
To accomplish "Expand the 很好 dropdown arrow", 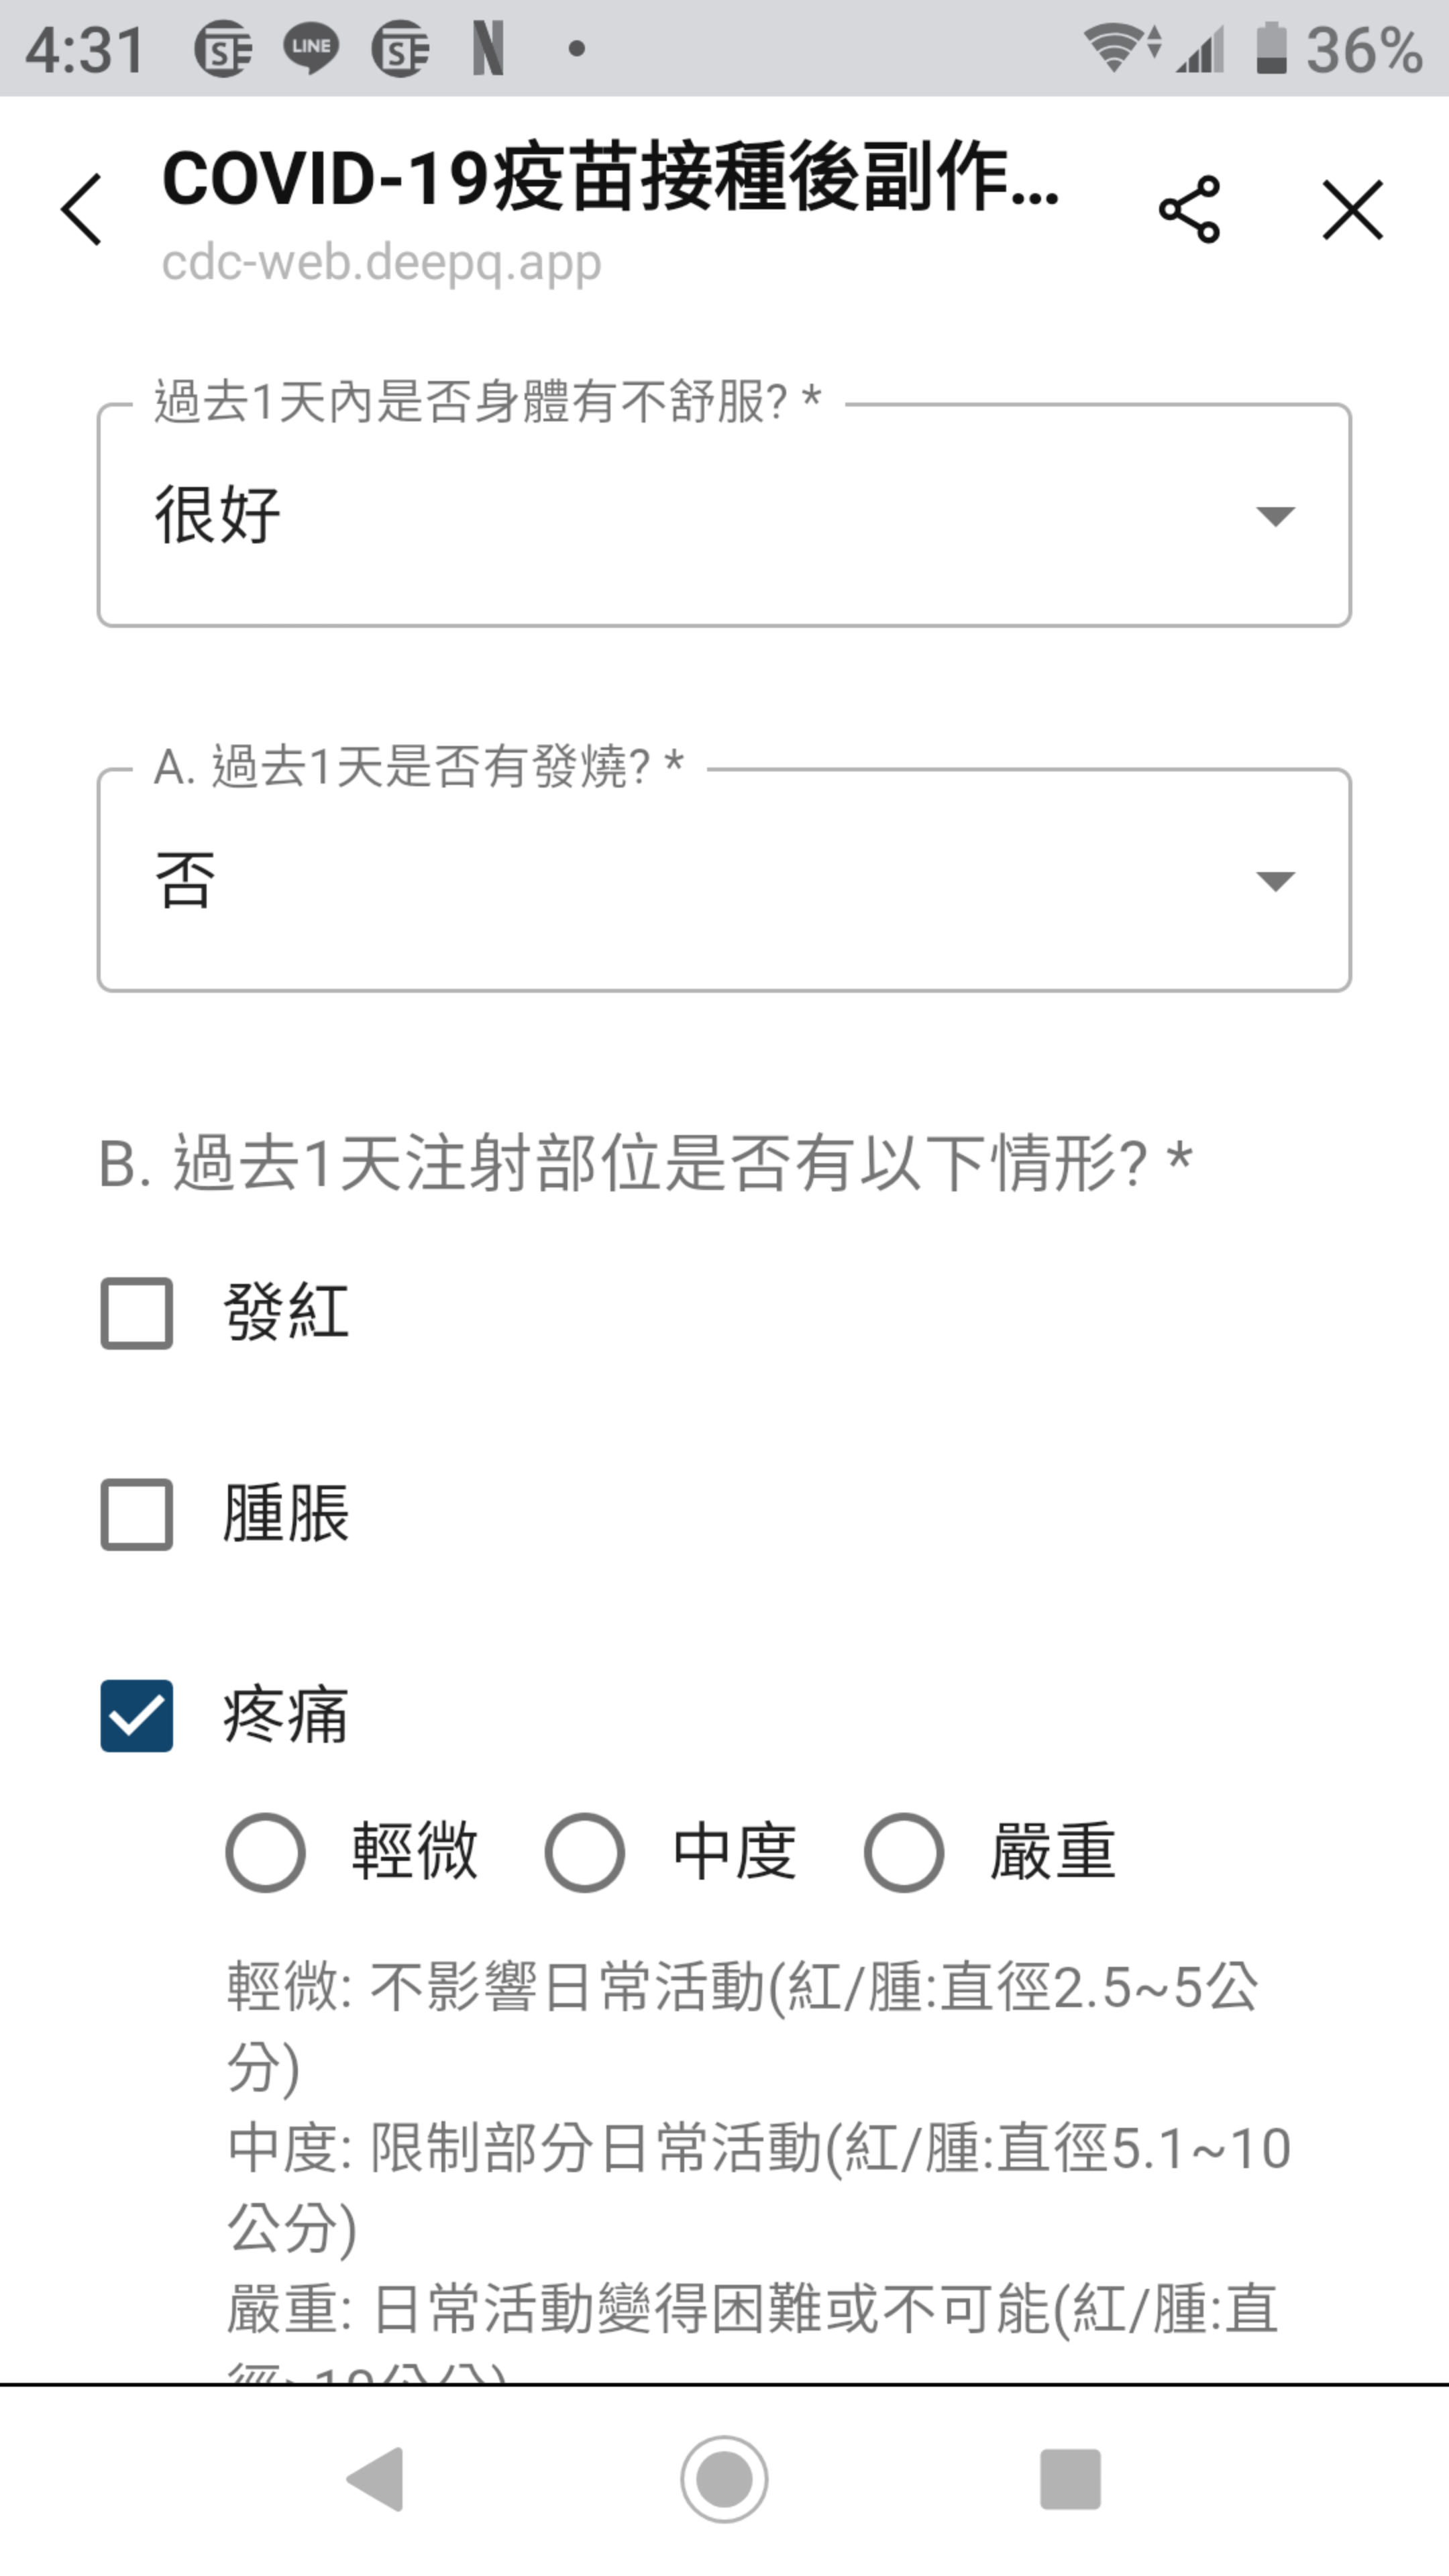I will point(1275,516).
